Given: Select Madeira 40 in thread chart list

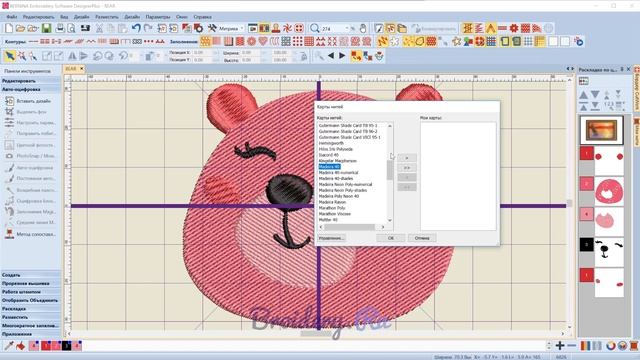Looking at the screenshot, I should pos(329,167).
